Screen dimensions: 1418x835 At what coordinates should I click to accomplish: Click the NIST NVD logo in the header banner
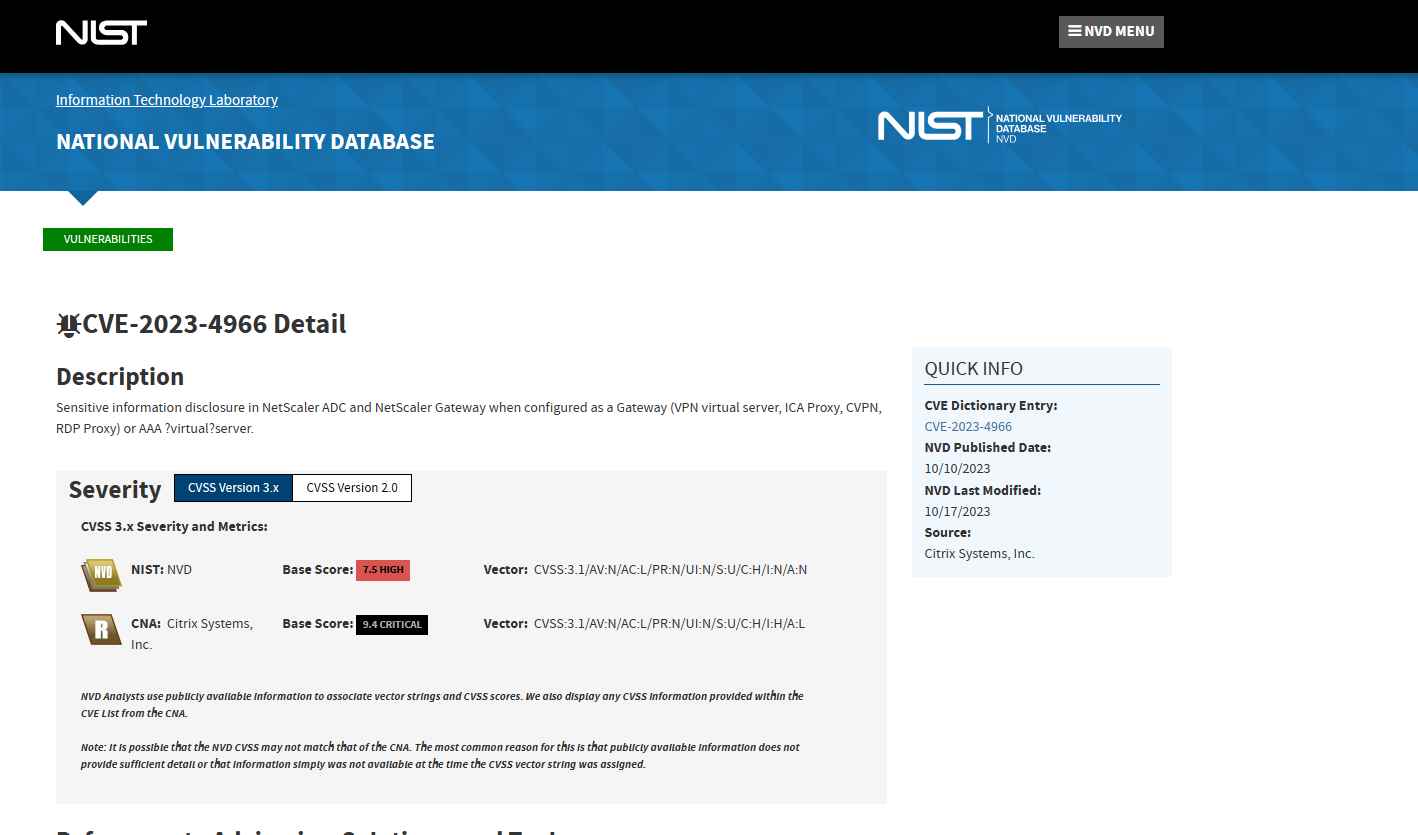999,125
